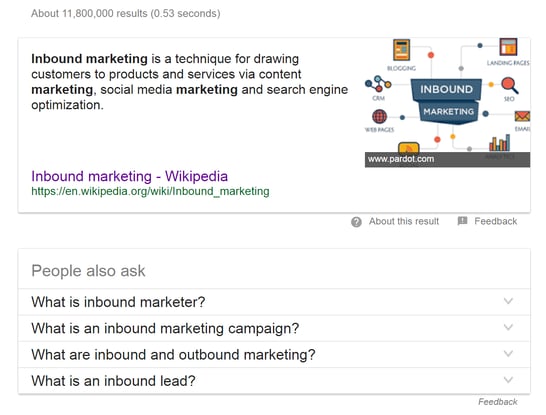
Task: Expand the inbound marketing campaign question chevron
Action: click(508, 327)
